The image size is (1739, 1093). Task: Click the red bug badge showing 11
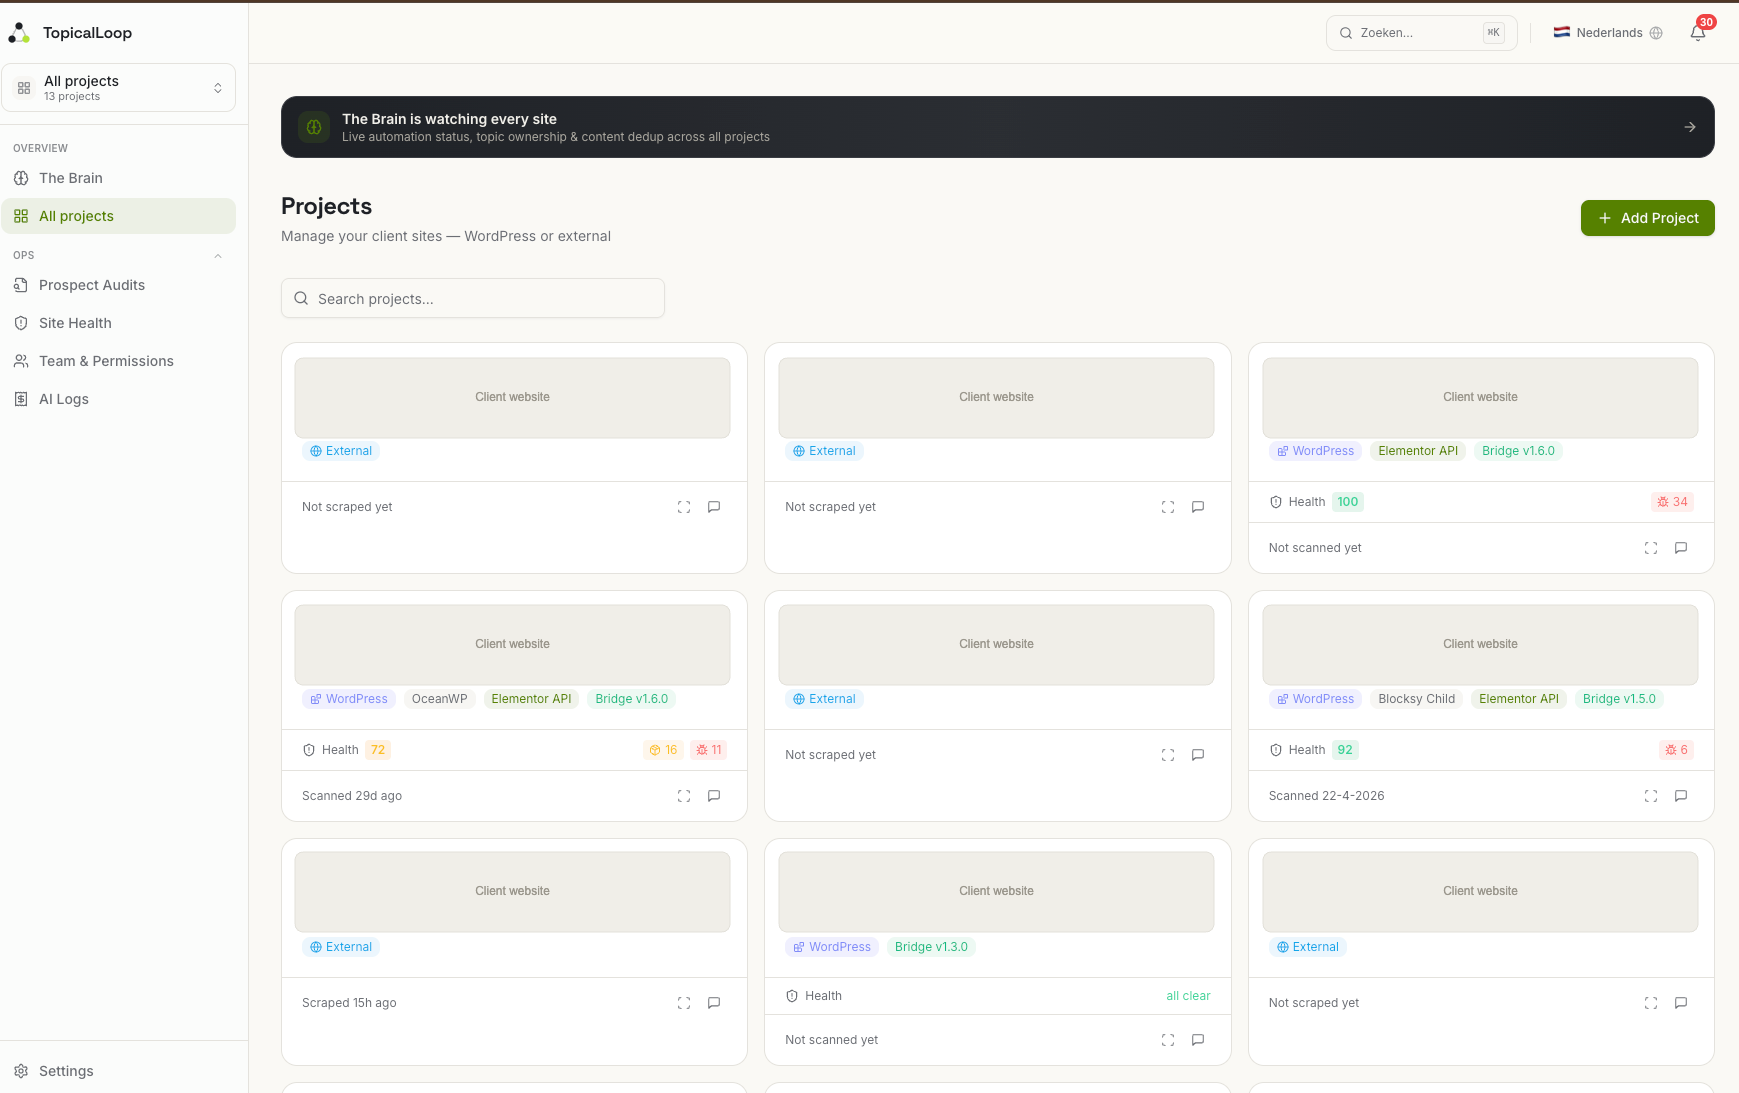point(709,750)
